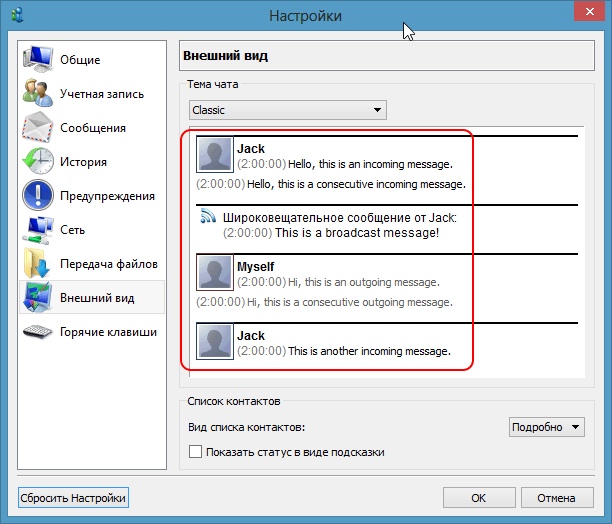
Task: Click the Учетная запись users icon
Action: [x=38, y=94]
